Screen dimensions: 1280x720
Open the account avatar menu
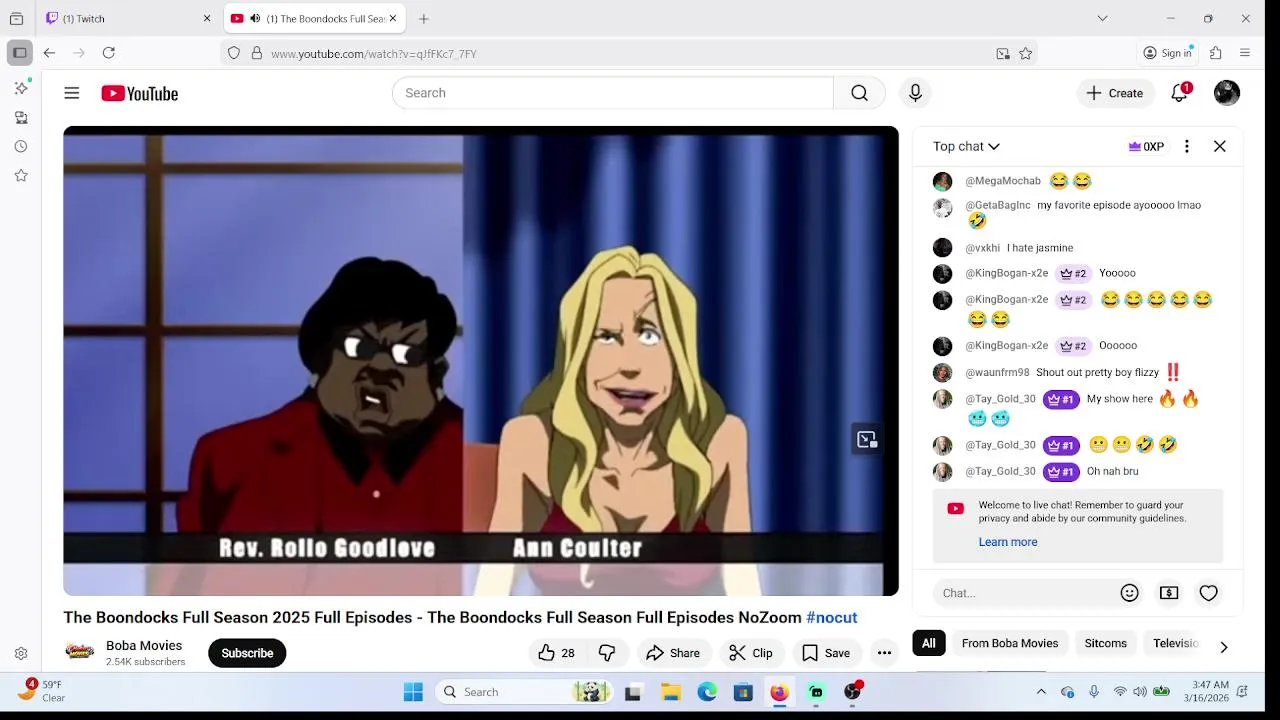(x=1227, y=93)
